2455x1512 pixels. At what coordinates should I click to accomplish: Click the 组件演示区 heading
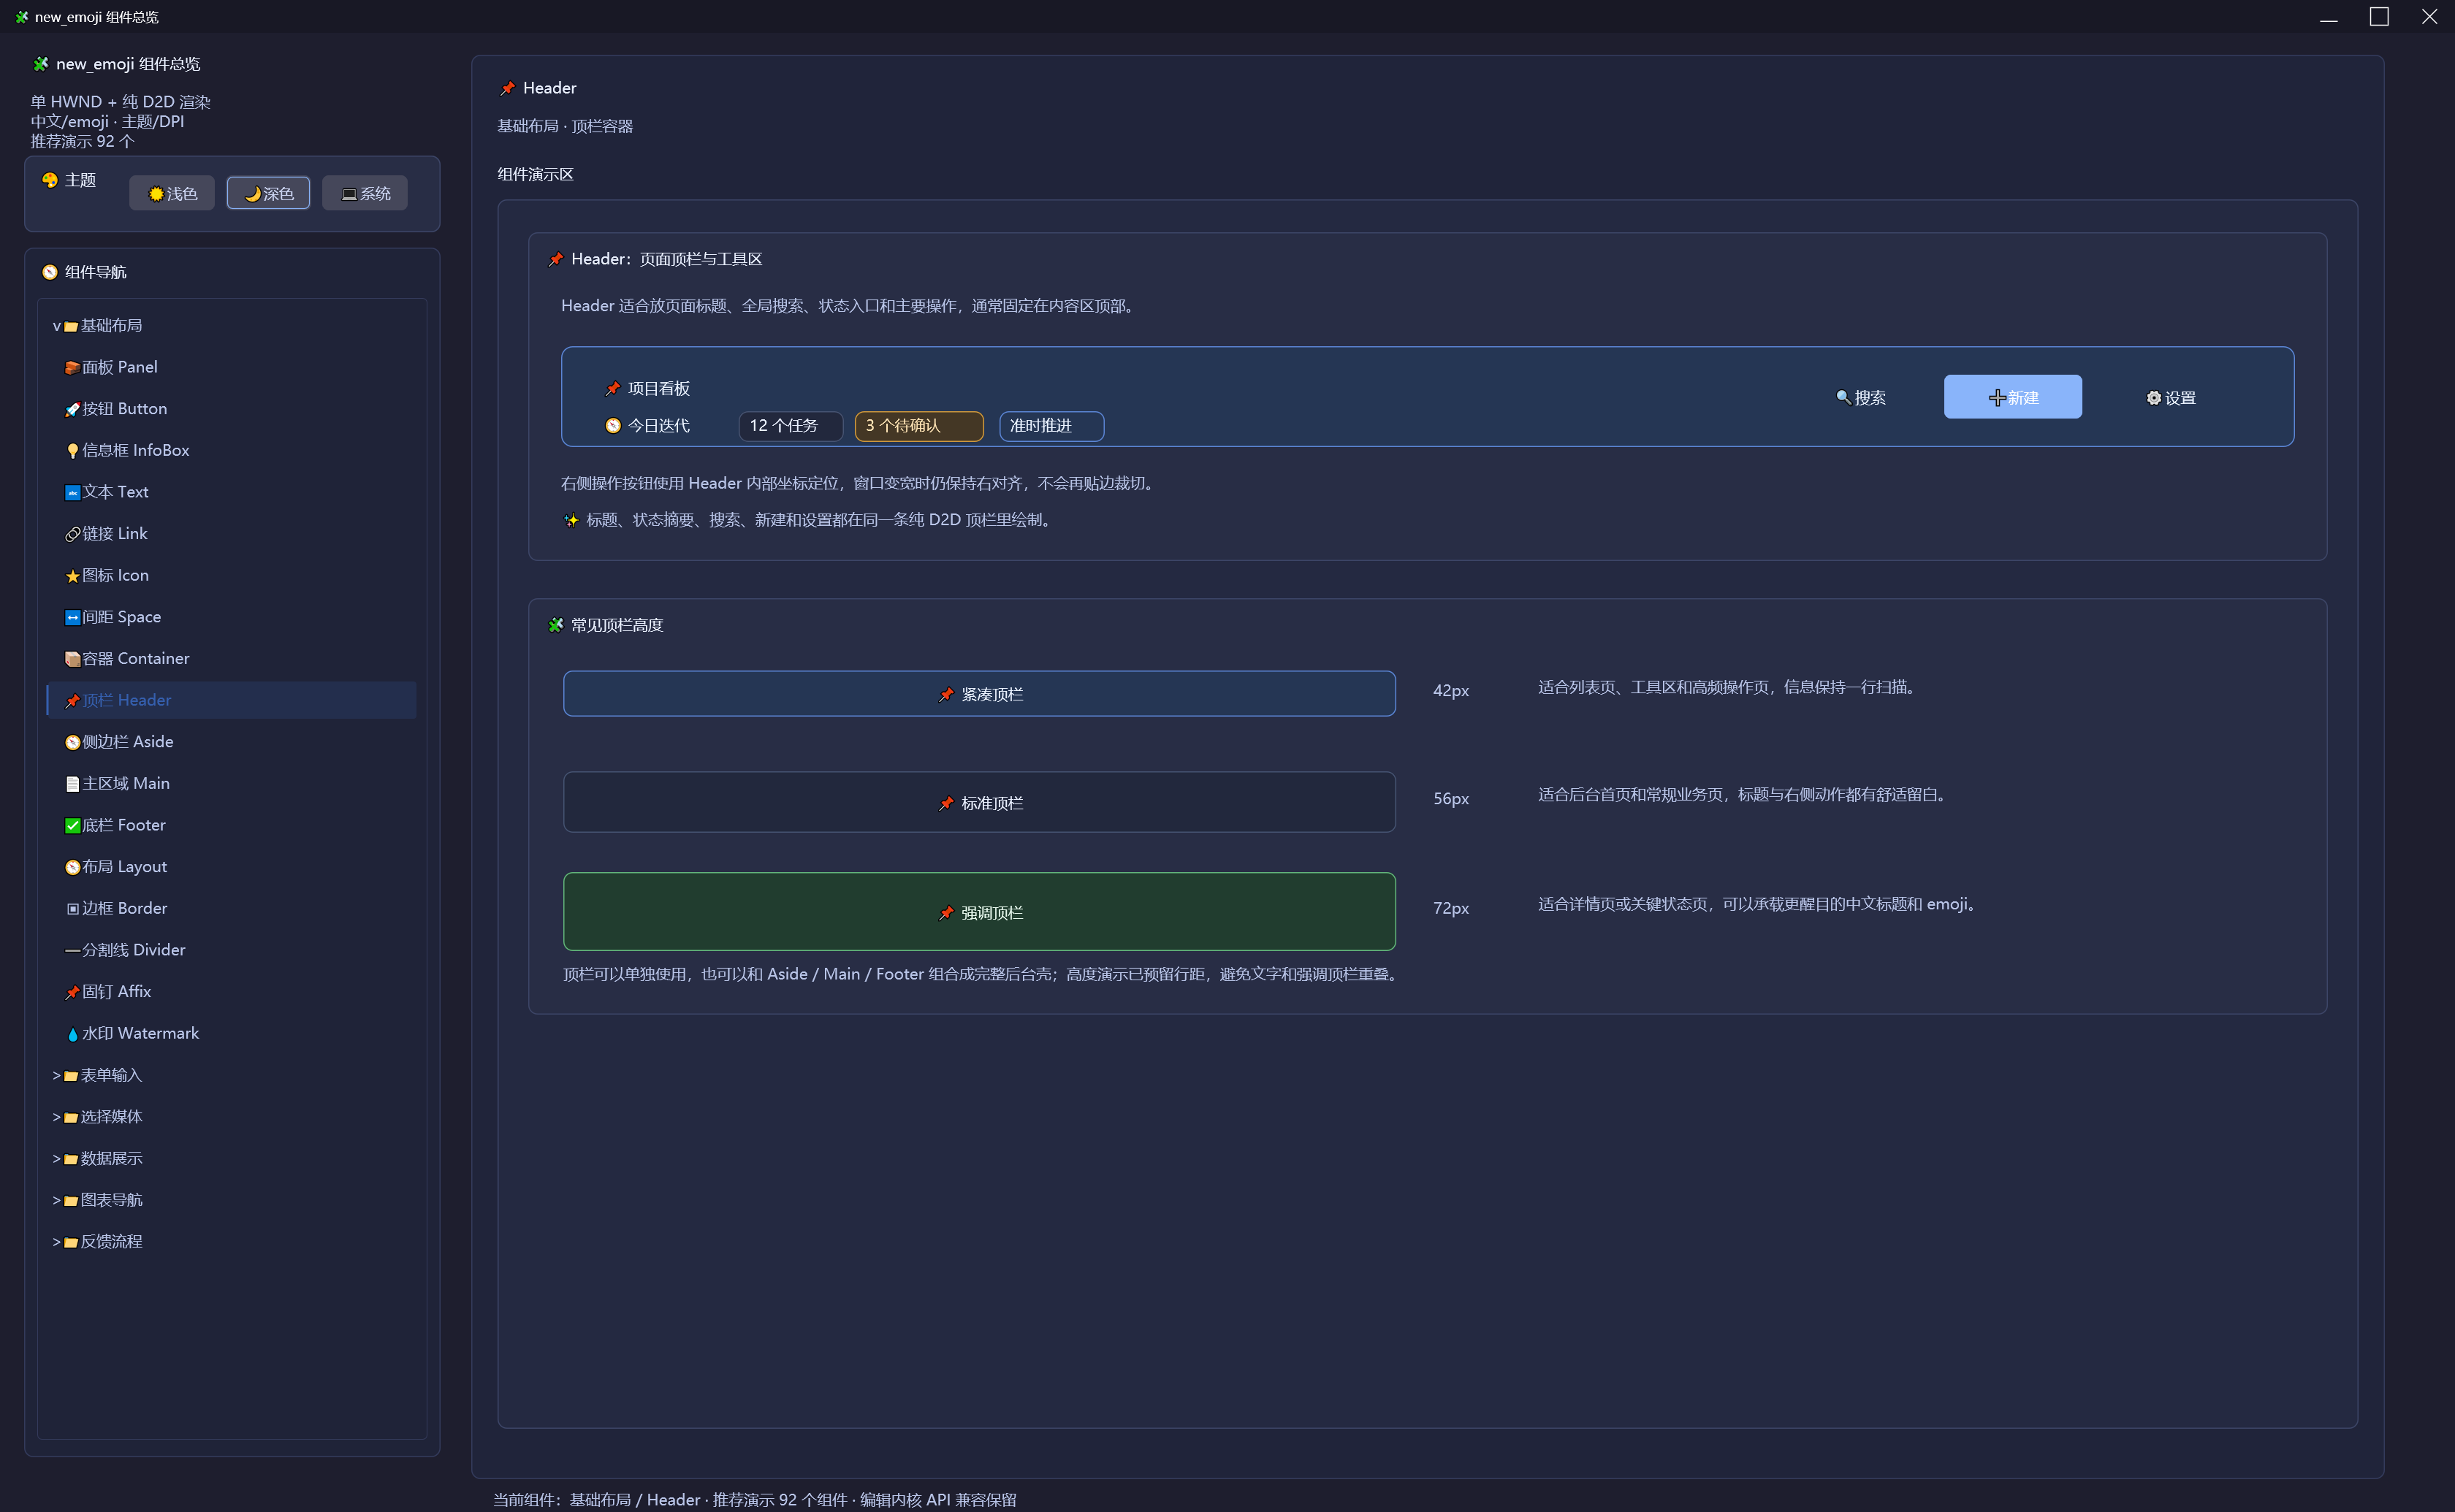coord(536,175)
